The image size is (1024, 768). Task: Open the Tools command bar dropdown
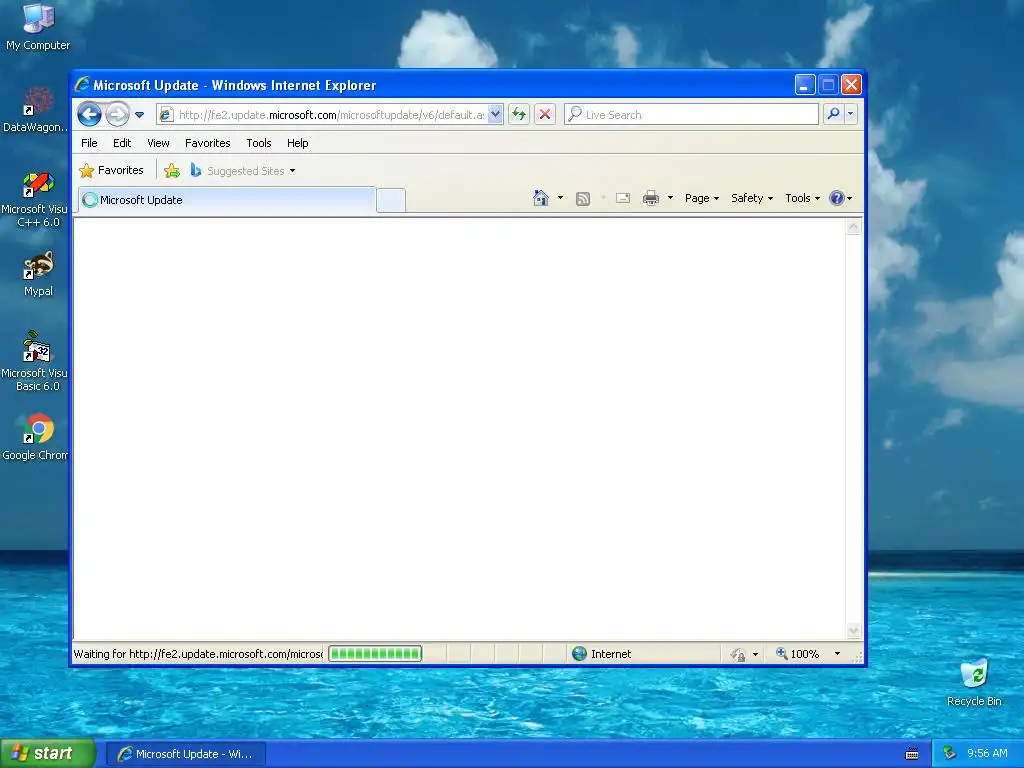tap(802, 198)
